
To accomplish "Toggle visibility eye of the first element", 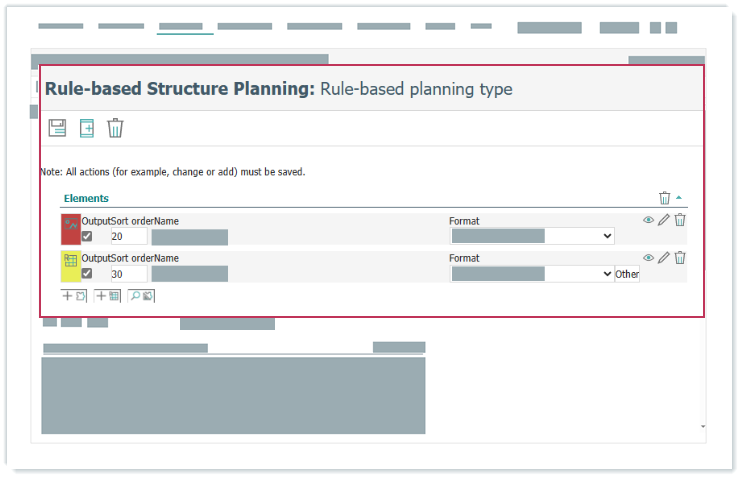I will (648, 220).
